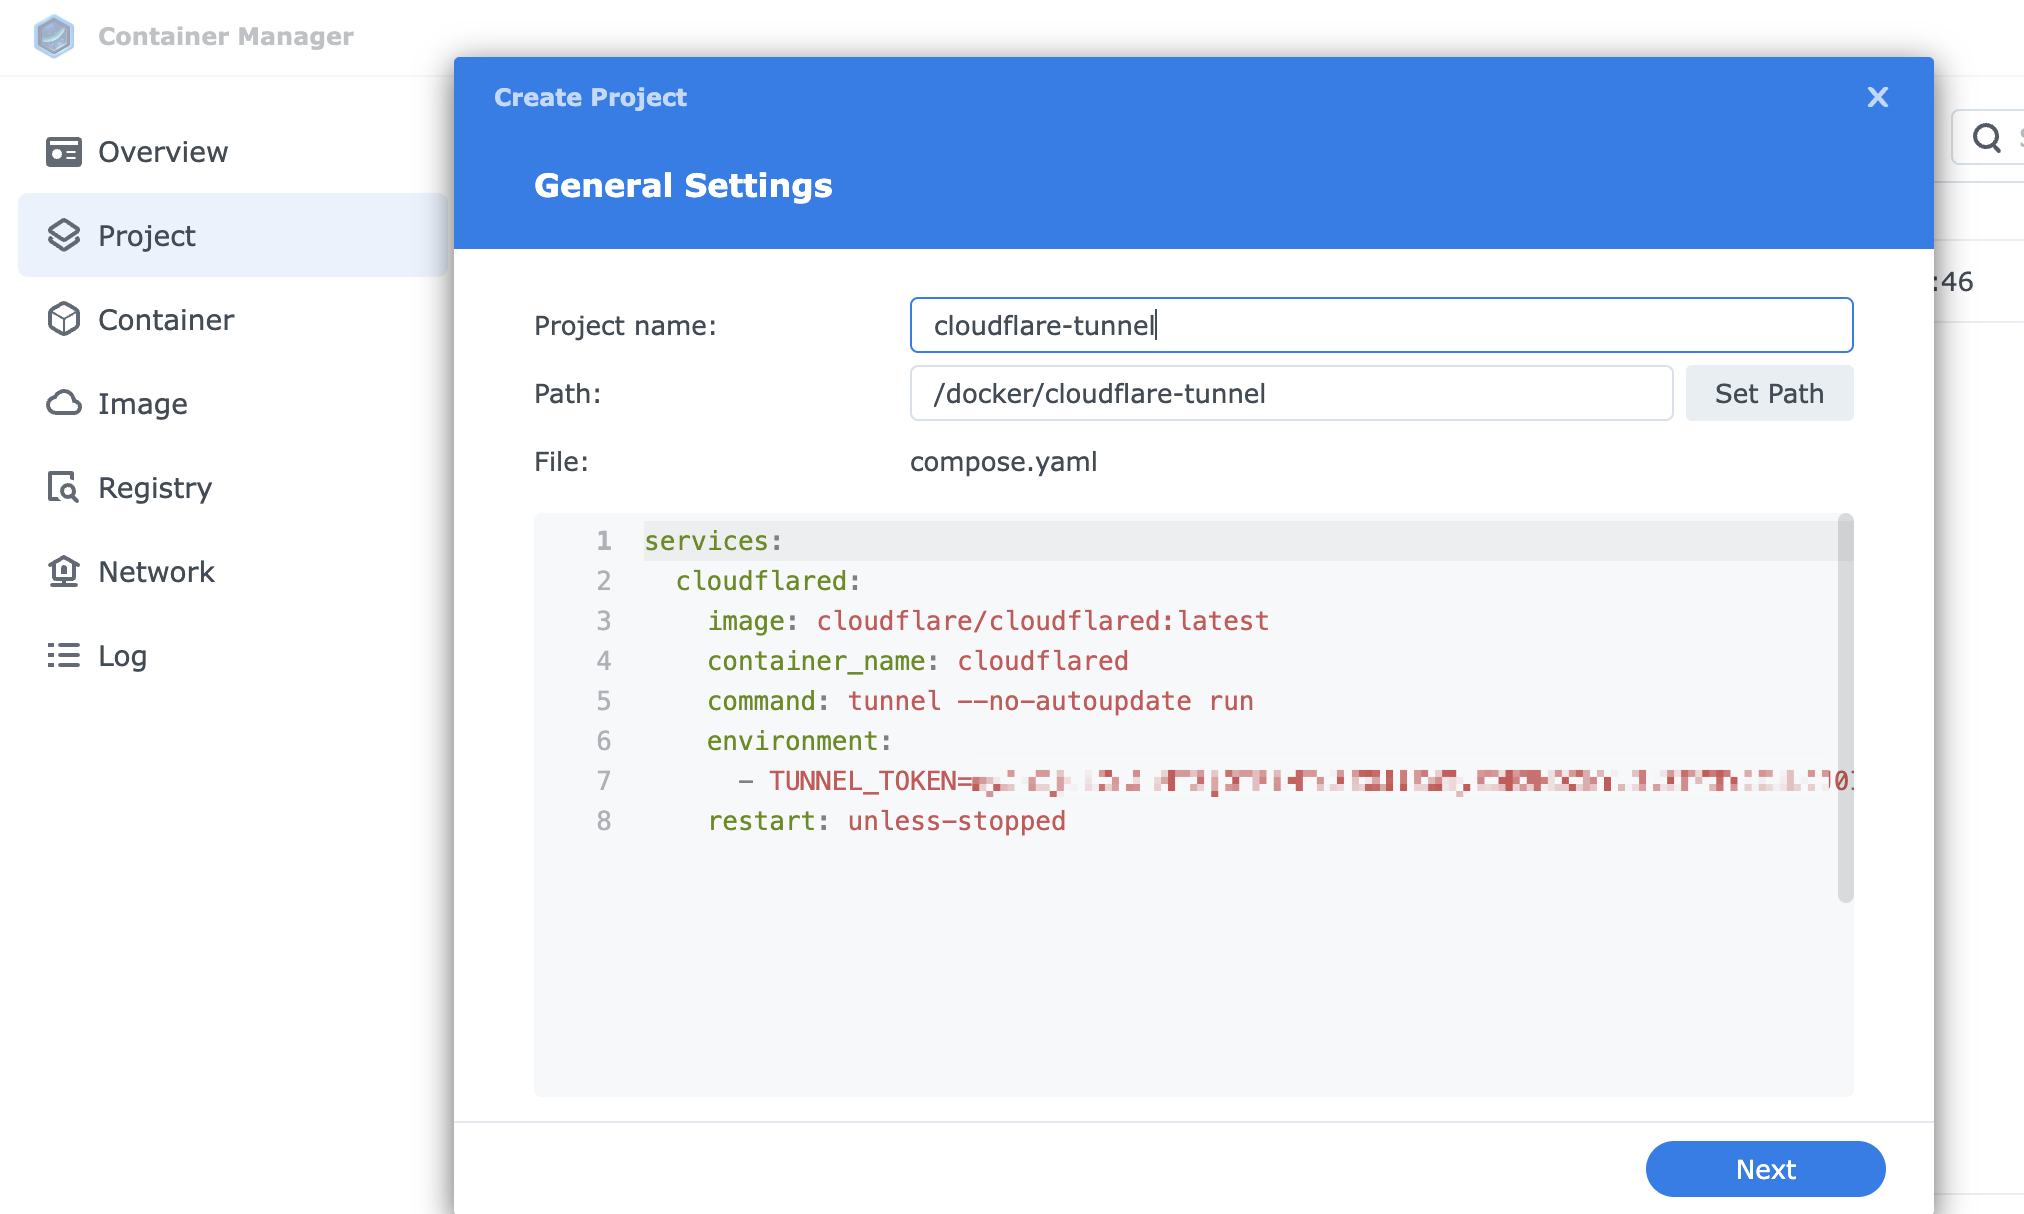Click the Set Path button
This screenshot has width=2024, height=1214.
pos(1769,393)
